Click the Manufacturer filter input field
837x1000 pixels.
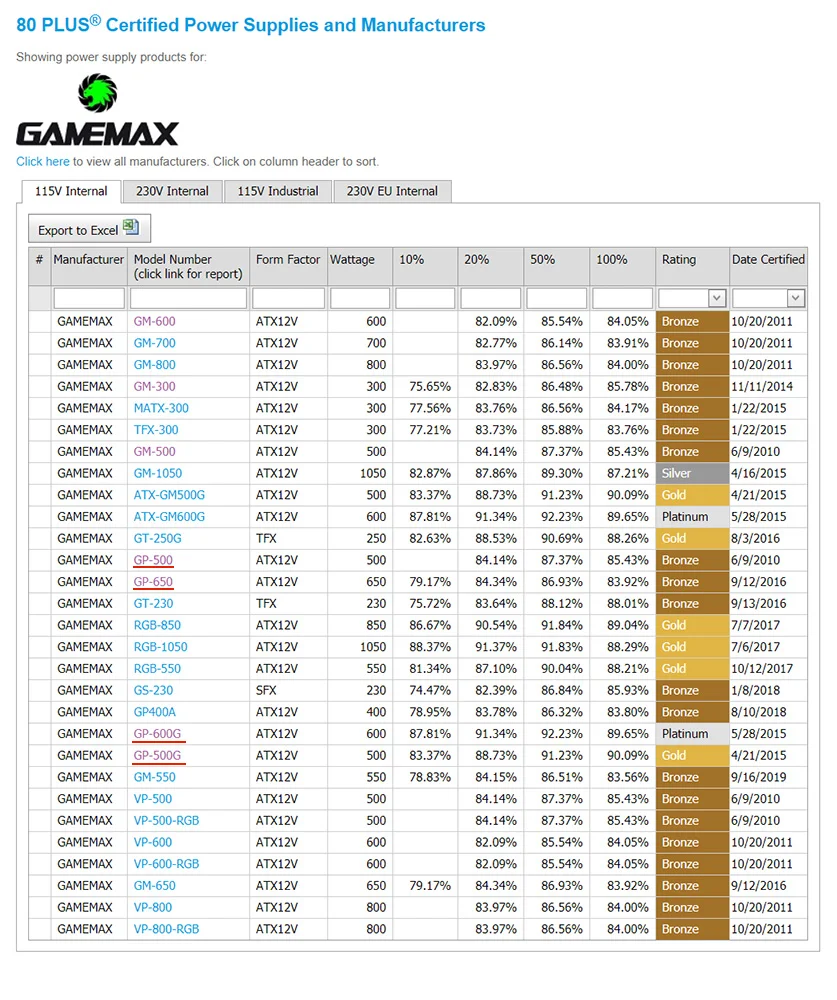pos(89,298)
